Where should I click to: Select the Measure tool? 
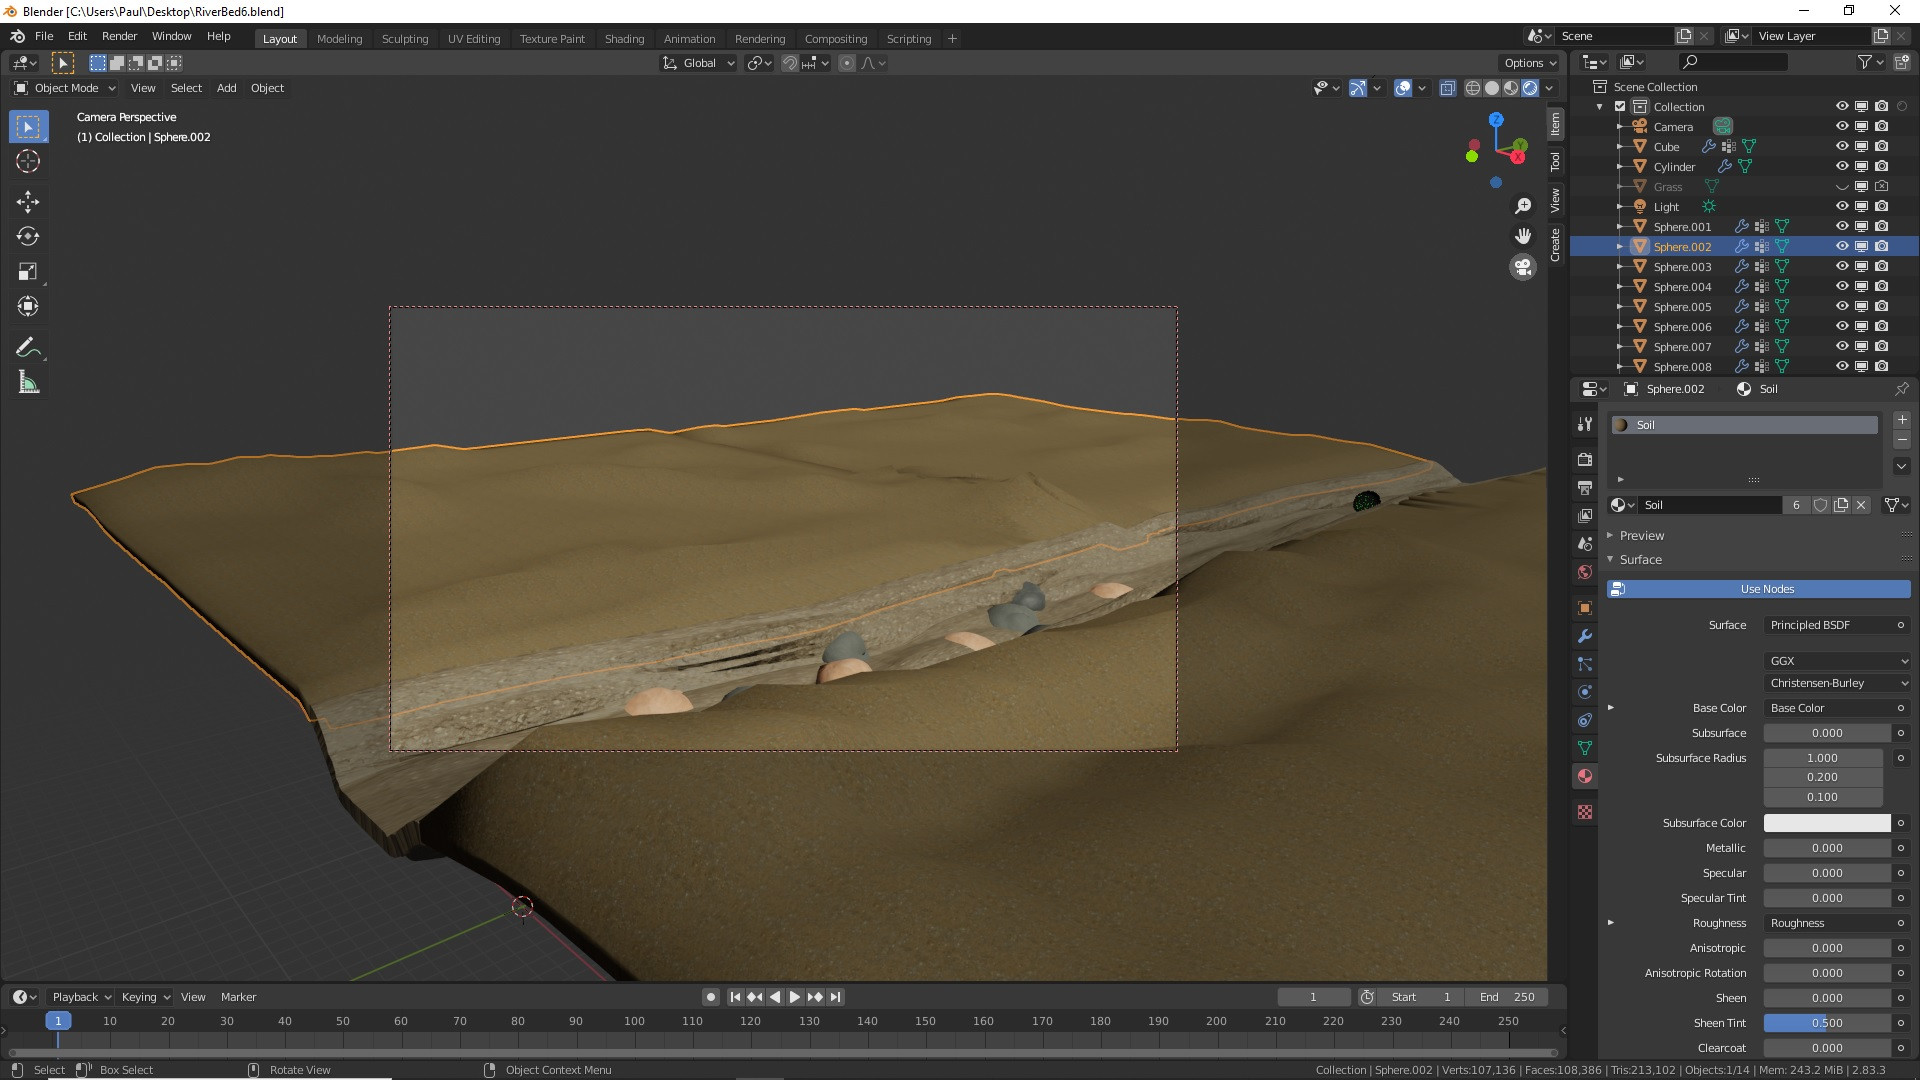point(28,383)
